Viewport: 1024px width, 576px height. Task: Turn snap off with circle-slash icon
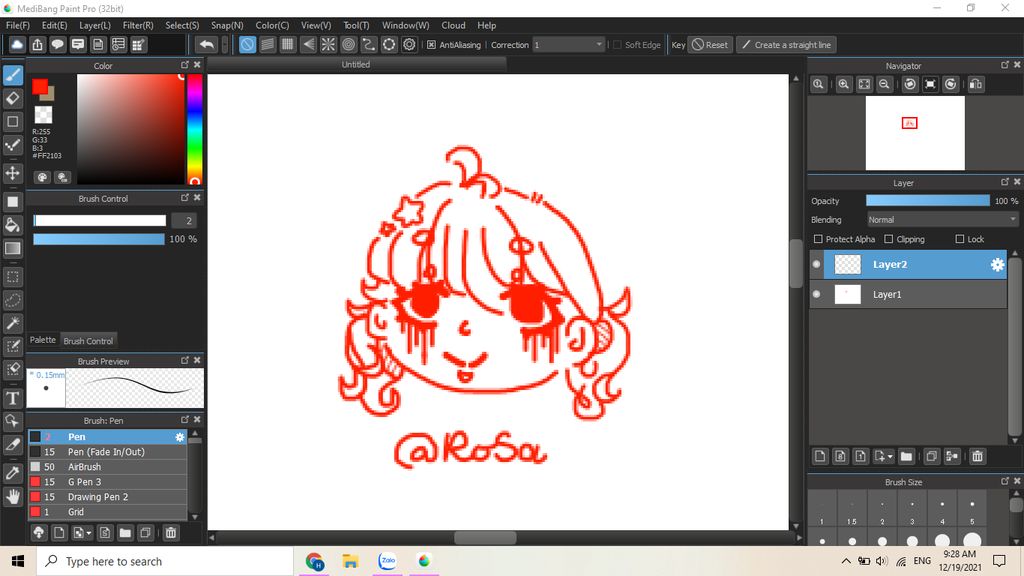[x=248, y=44]
